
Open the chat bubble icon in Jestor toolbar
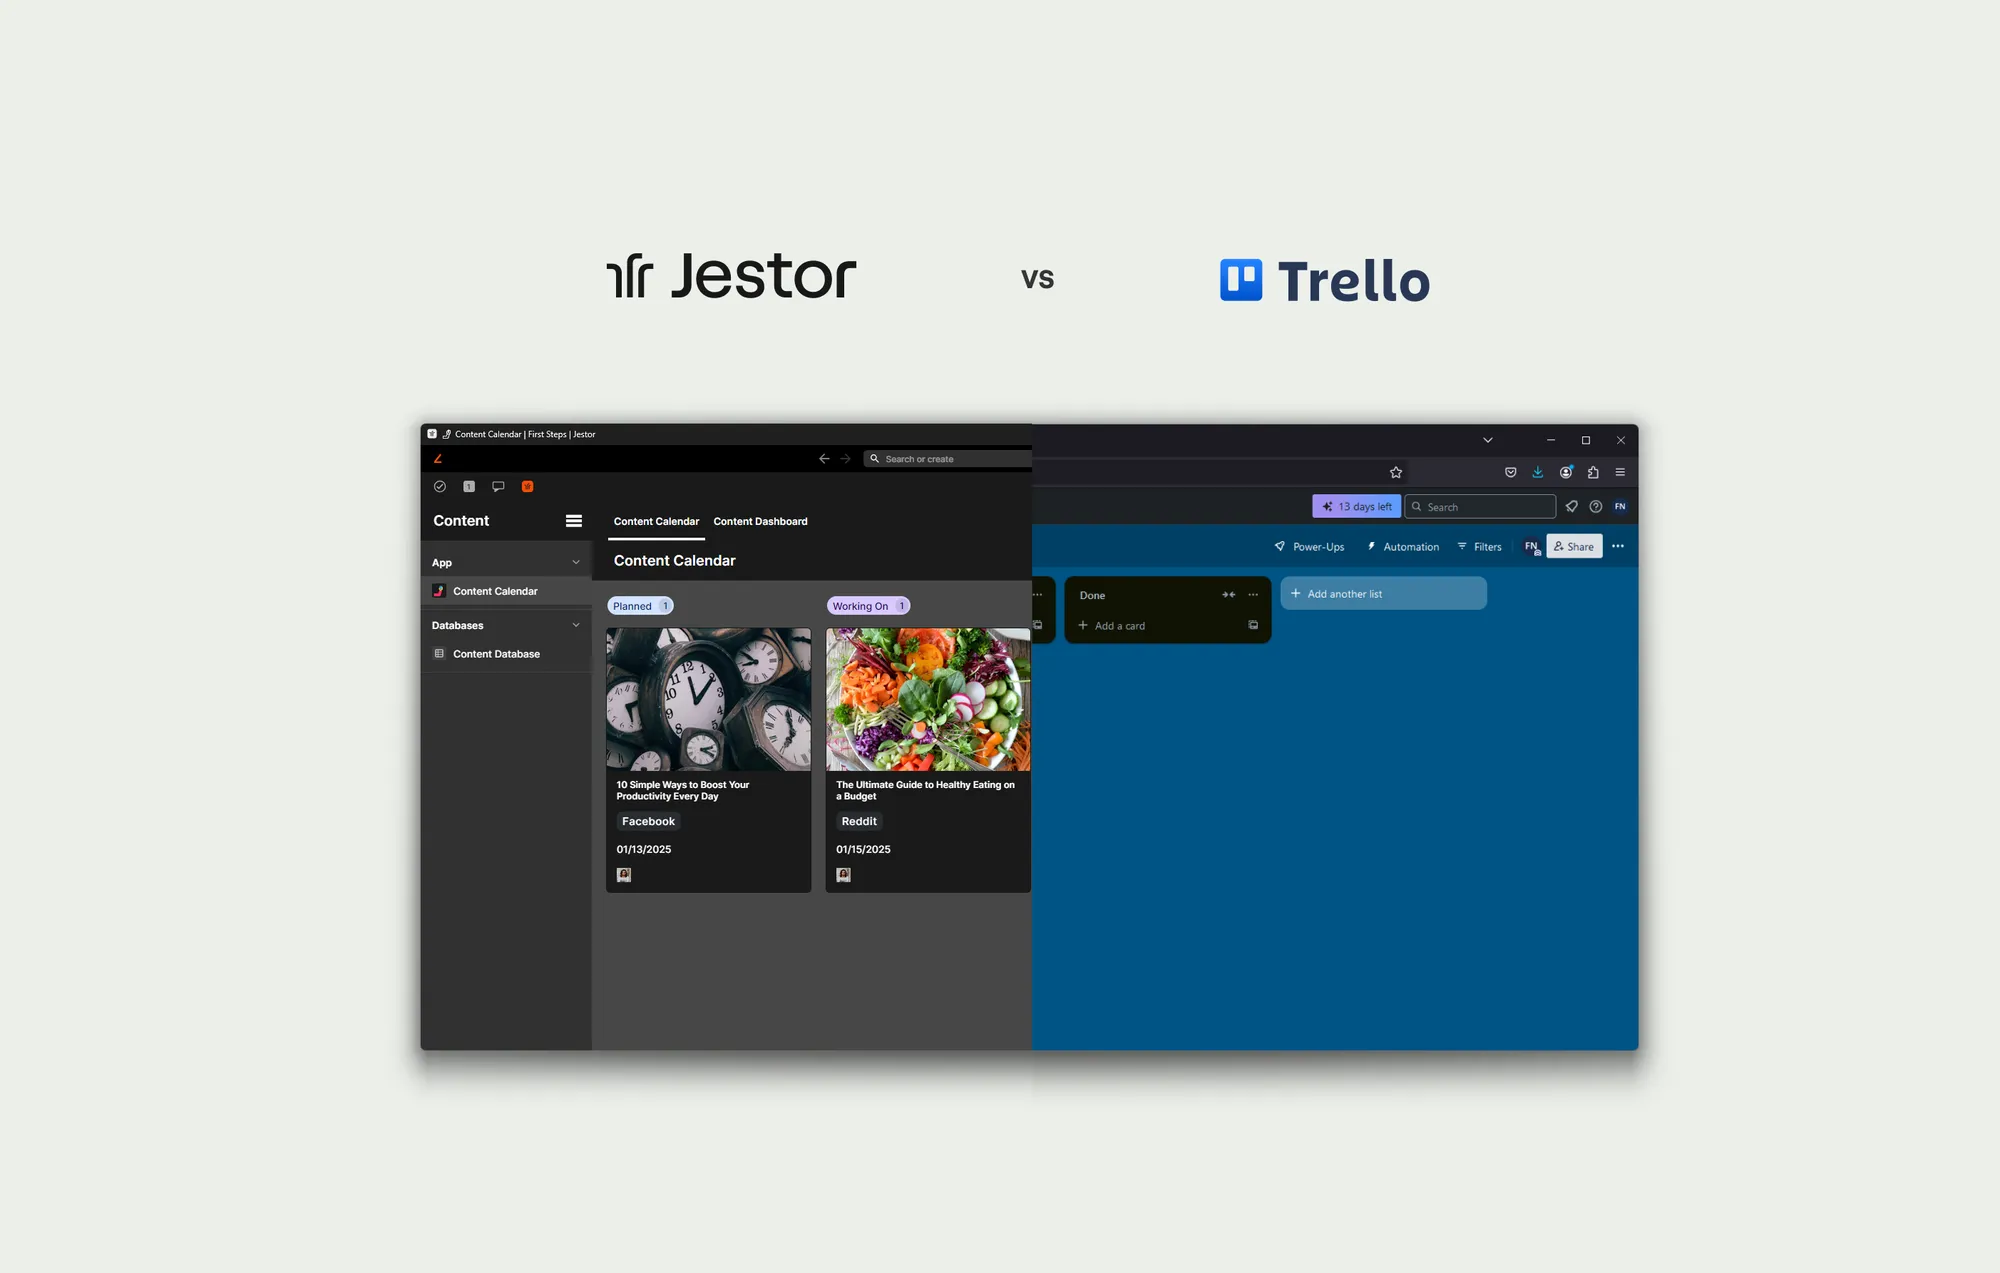pos(498,486)
